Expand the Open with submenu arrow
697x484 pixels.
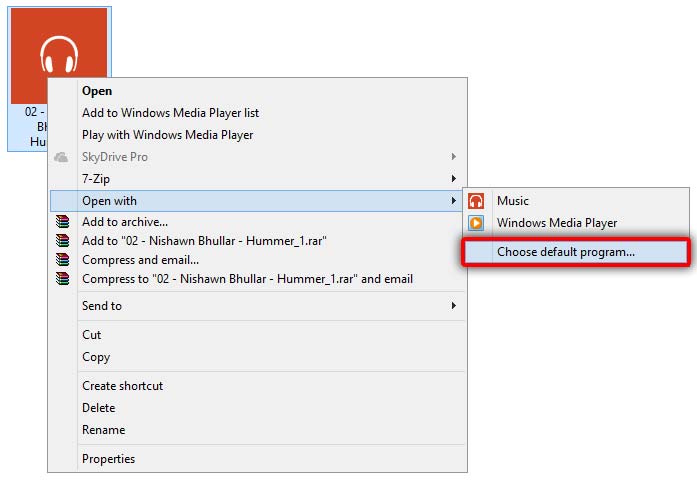[x=453, y=201]
